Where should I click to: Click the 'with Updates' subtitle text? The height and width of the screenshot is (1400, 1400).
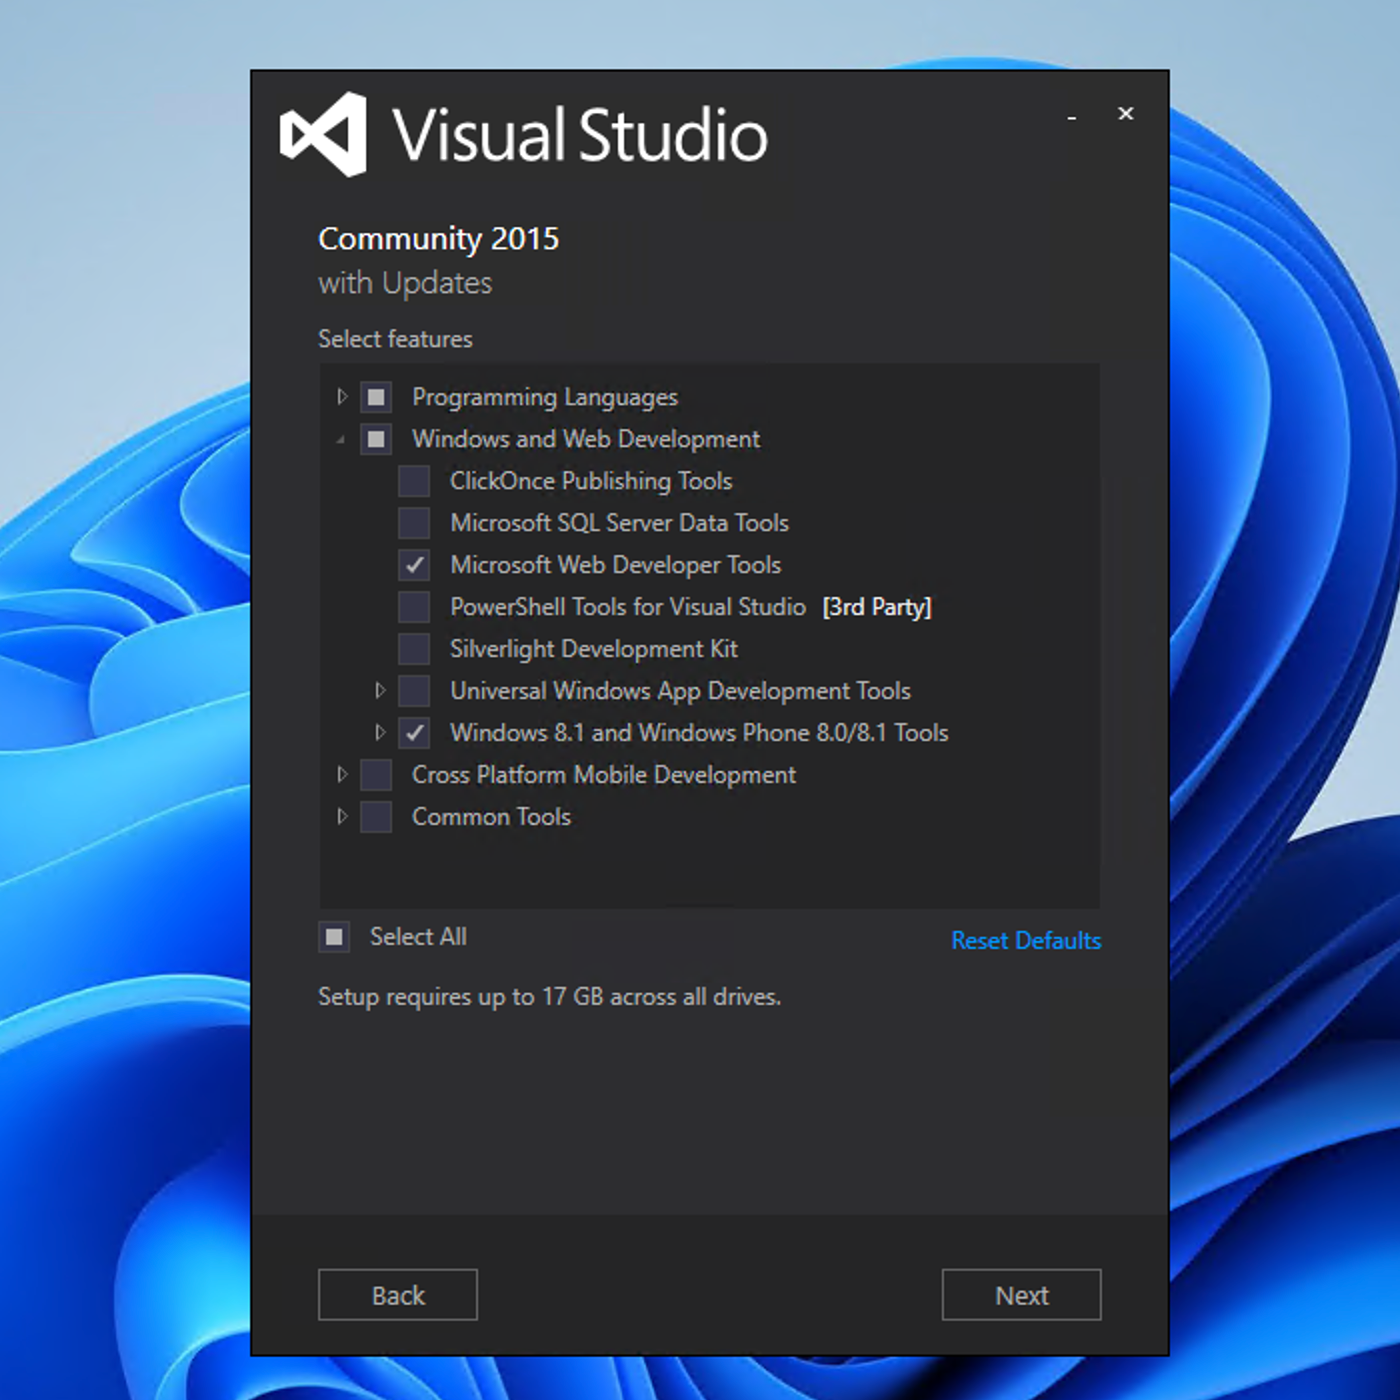[405, 284]
